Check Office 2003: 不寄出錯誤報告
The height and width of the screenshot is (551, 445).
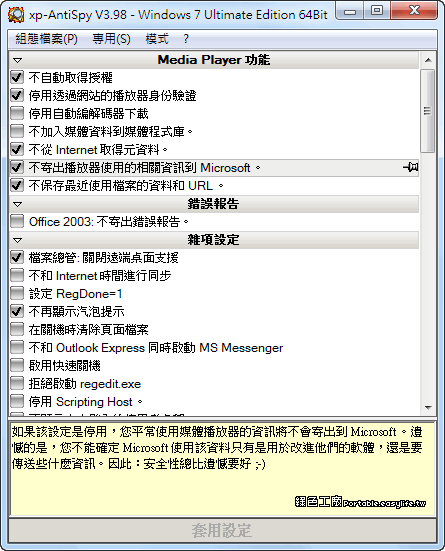pyautogui.click(x=17, y=221)
